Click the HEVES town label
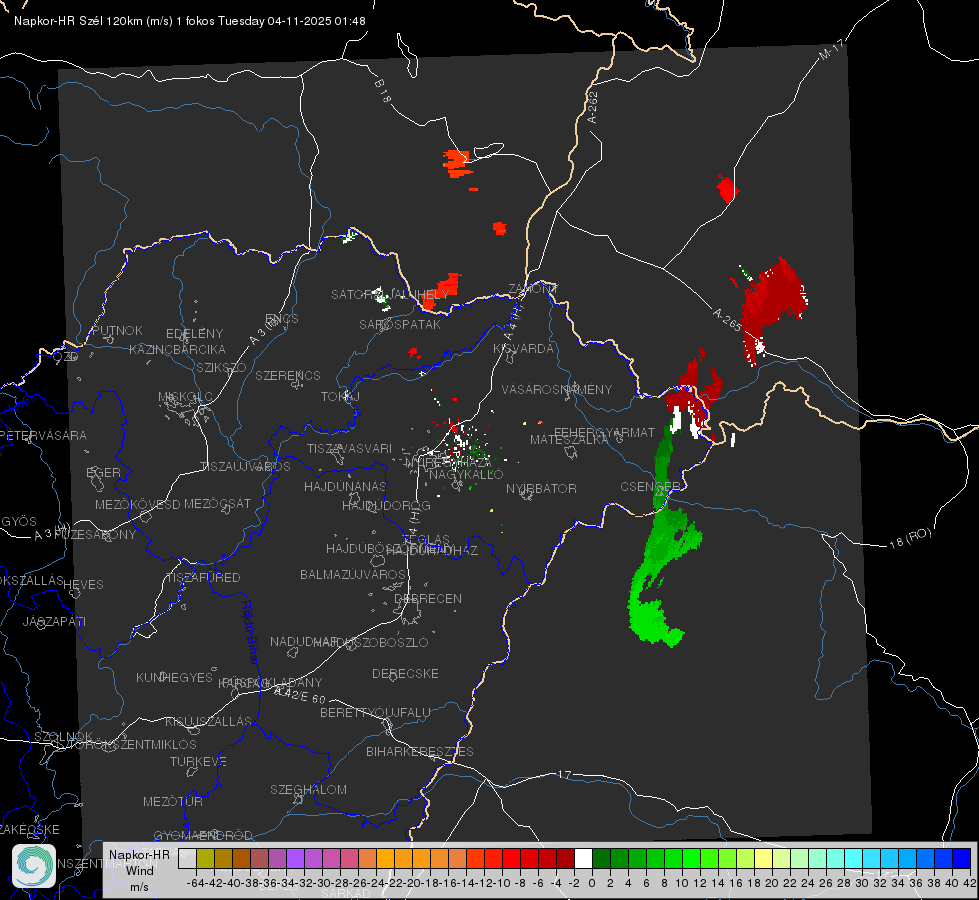Screen dimensions: 979x900 (x=83, y=585)
